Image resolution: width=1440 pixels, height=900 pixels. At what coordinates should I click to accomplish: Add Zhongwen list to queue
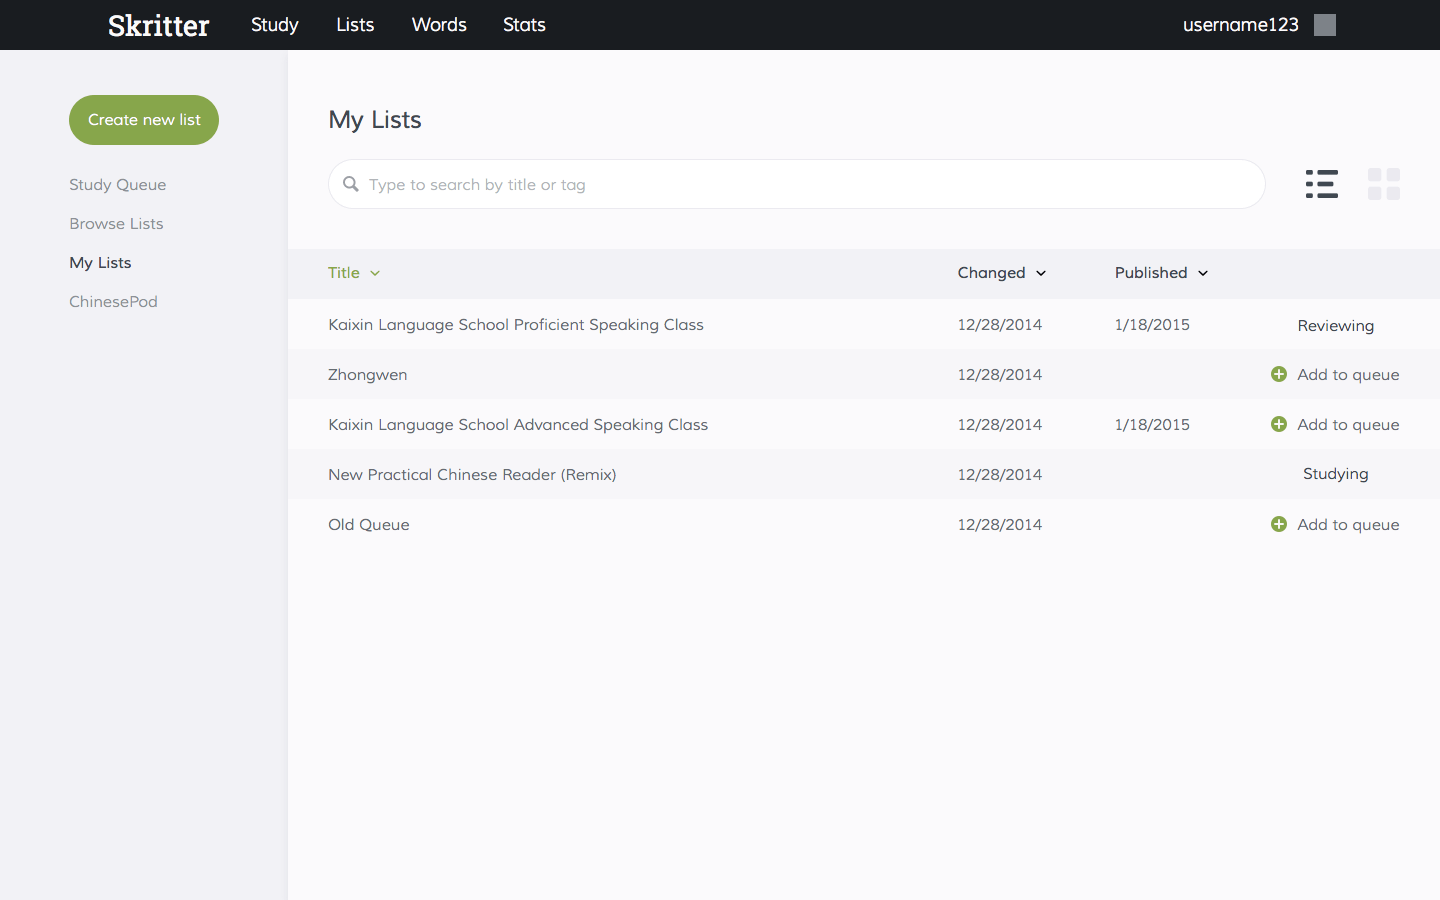(1348, 375)
